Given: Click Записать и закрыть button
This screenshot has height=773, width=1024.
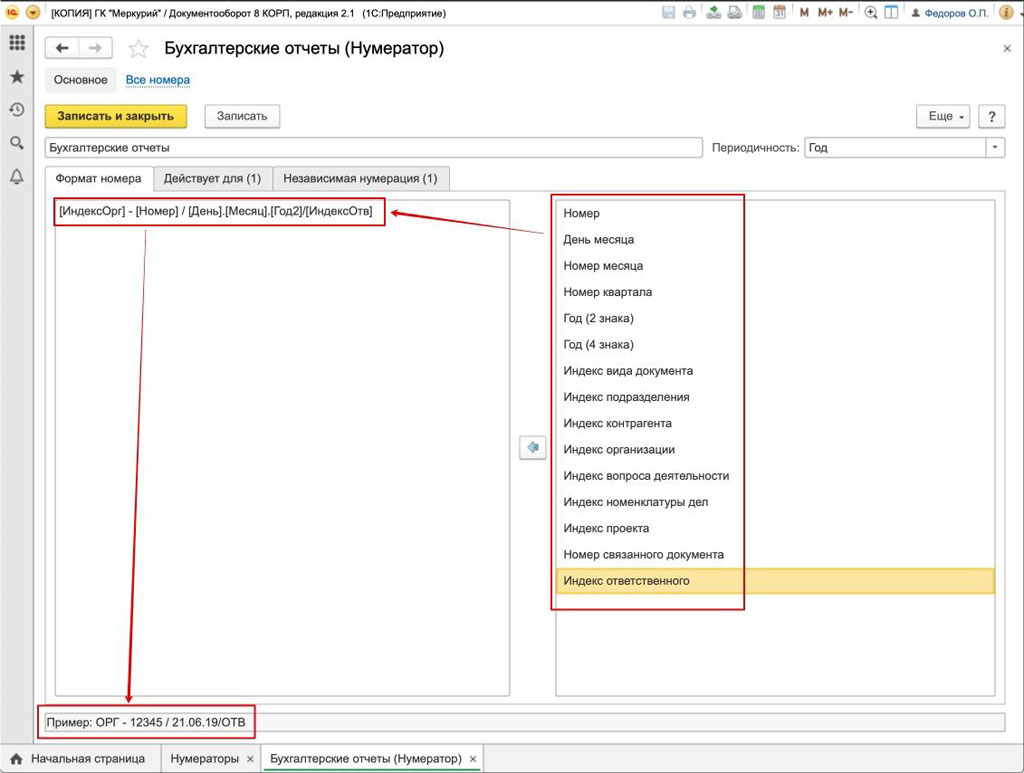Looking at the screenshot, I should tap(116, 116).
